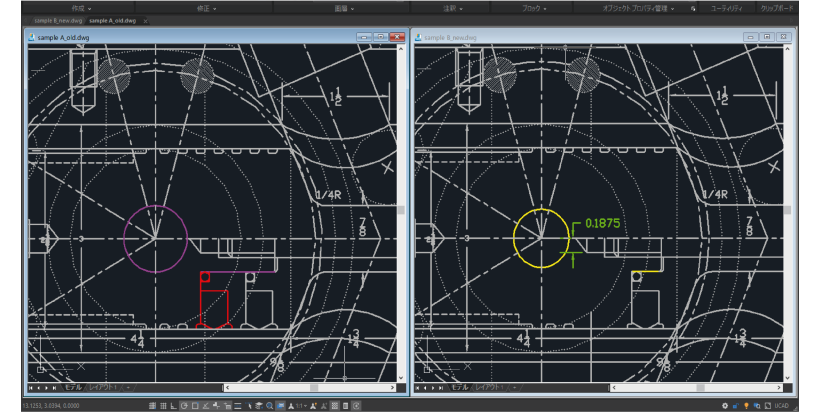Go to next layout tab in sample B_new window
This screenshot has height=414, width=820.
point(434,388)
